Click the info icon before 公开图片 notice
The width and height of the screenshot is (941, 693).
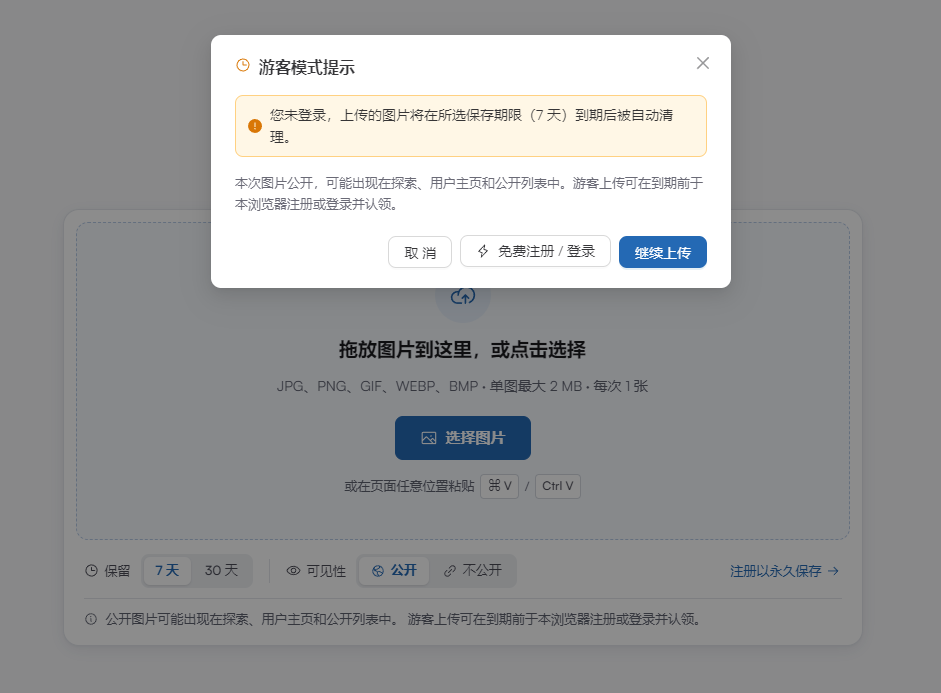[x=91, y=619]
